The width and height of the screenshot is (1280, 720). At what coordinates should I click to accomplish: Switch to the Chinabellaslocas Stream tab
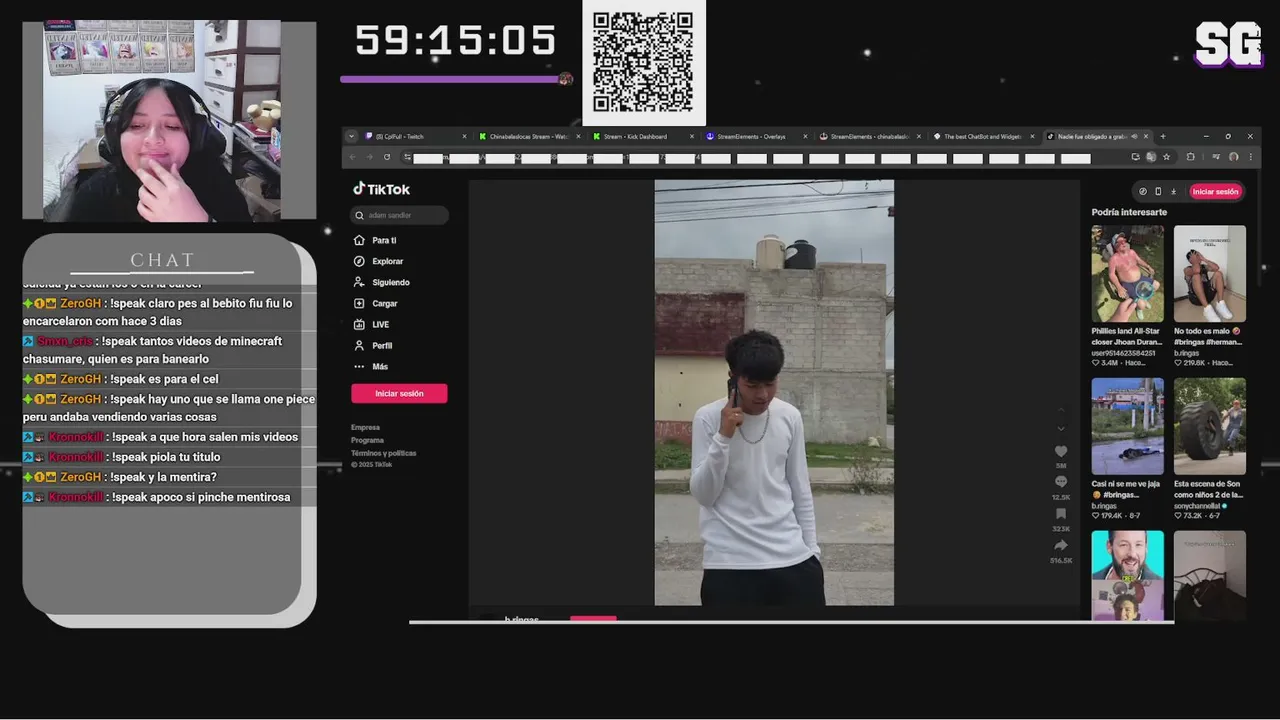click(x=528, y=136)
